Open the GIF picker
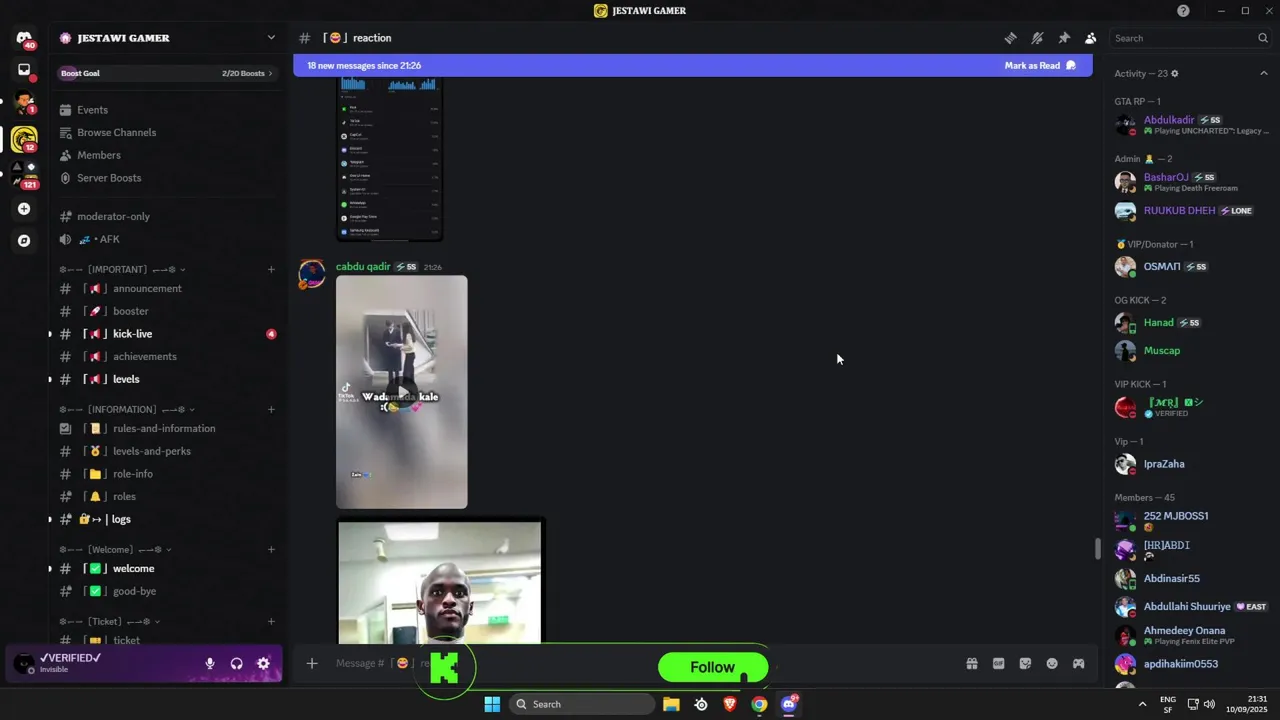Viewport: 1280px width, 720px height. pyautogui.click(x=998, y=663)
